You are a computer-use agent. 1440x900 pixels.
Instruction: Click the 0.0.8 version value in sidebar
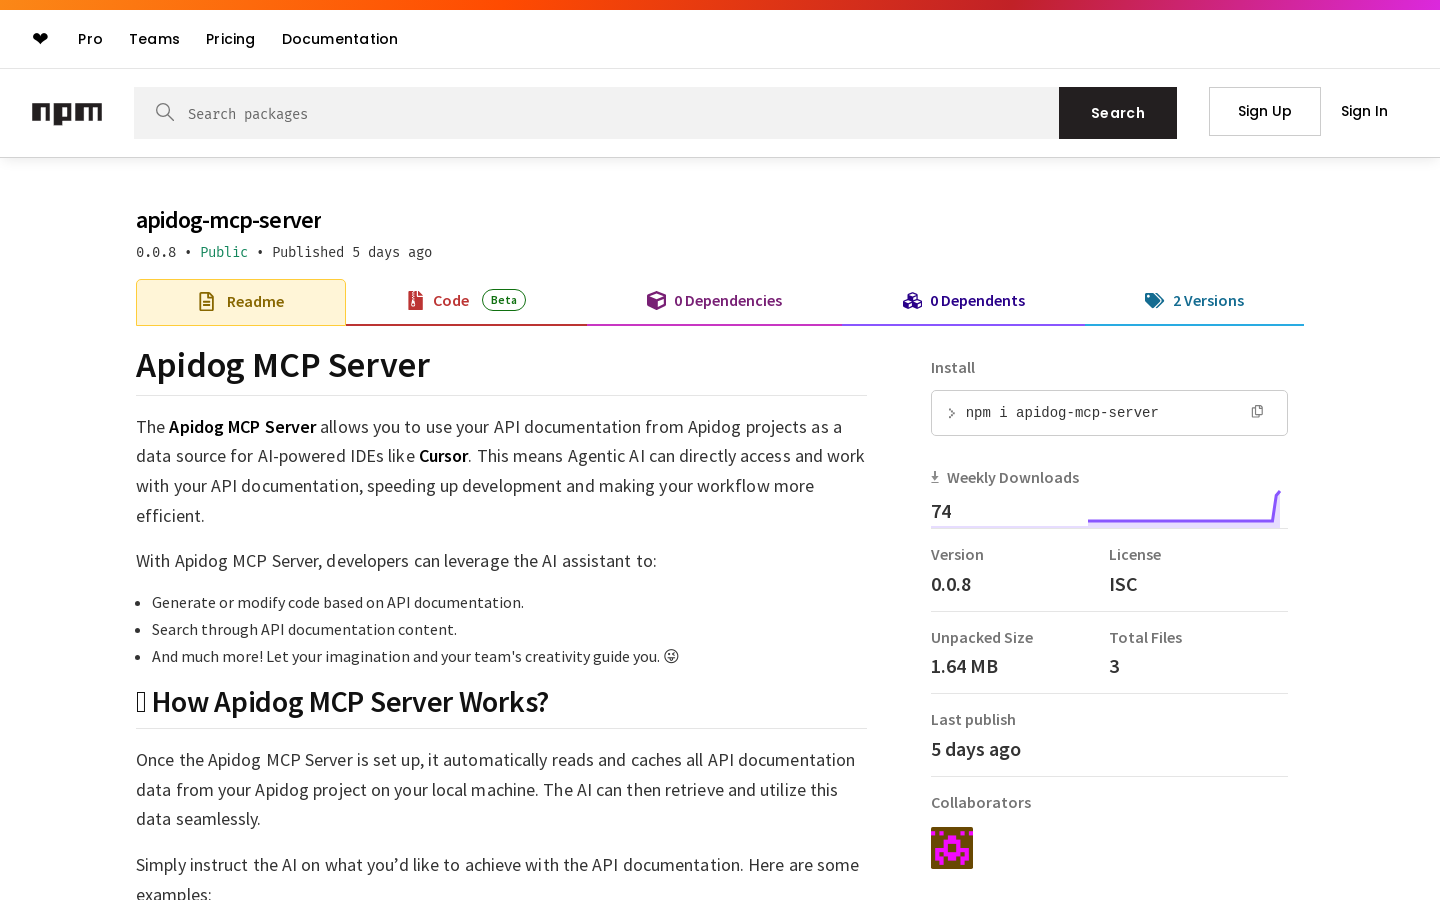tap(951, 585)
